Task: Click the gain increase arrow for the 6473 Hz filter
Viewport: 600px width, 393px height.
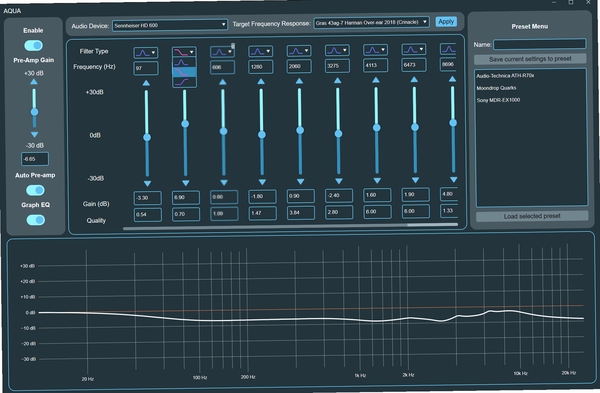Action: [x=414, y=80]
